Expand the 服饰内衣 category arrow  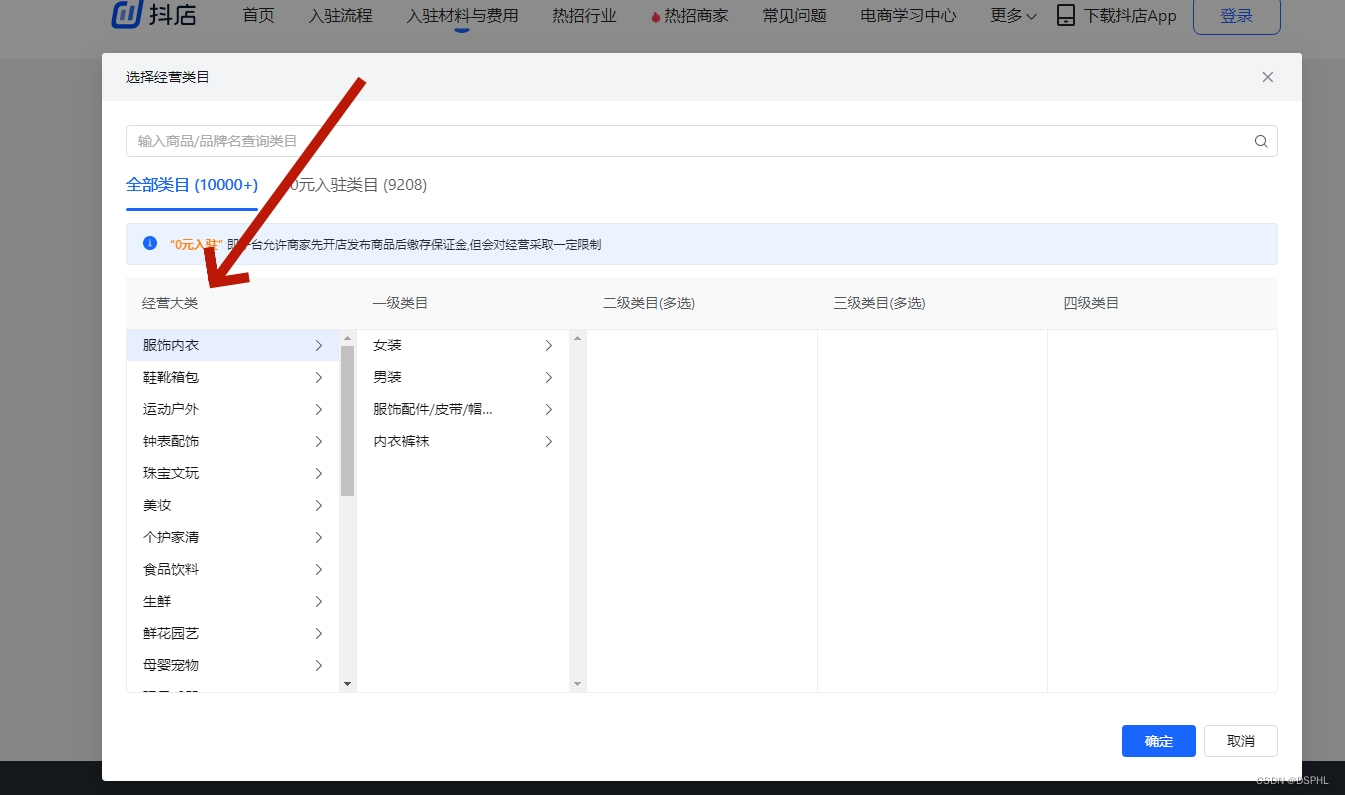click(319, 345)
